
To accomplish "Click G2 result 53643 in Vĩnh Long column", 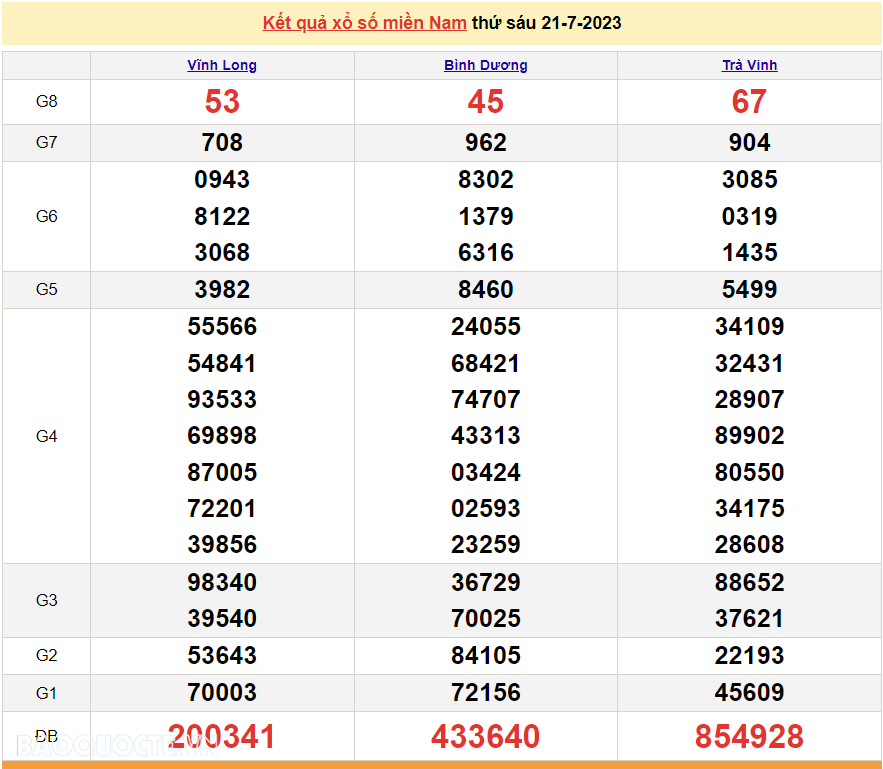I will [222, 656].
